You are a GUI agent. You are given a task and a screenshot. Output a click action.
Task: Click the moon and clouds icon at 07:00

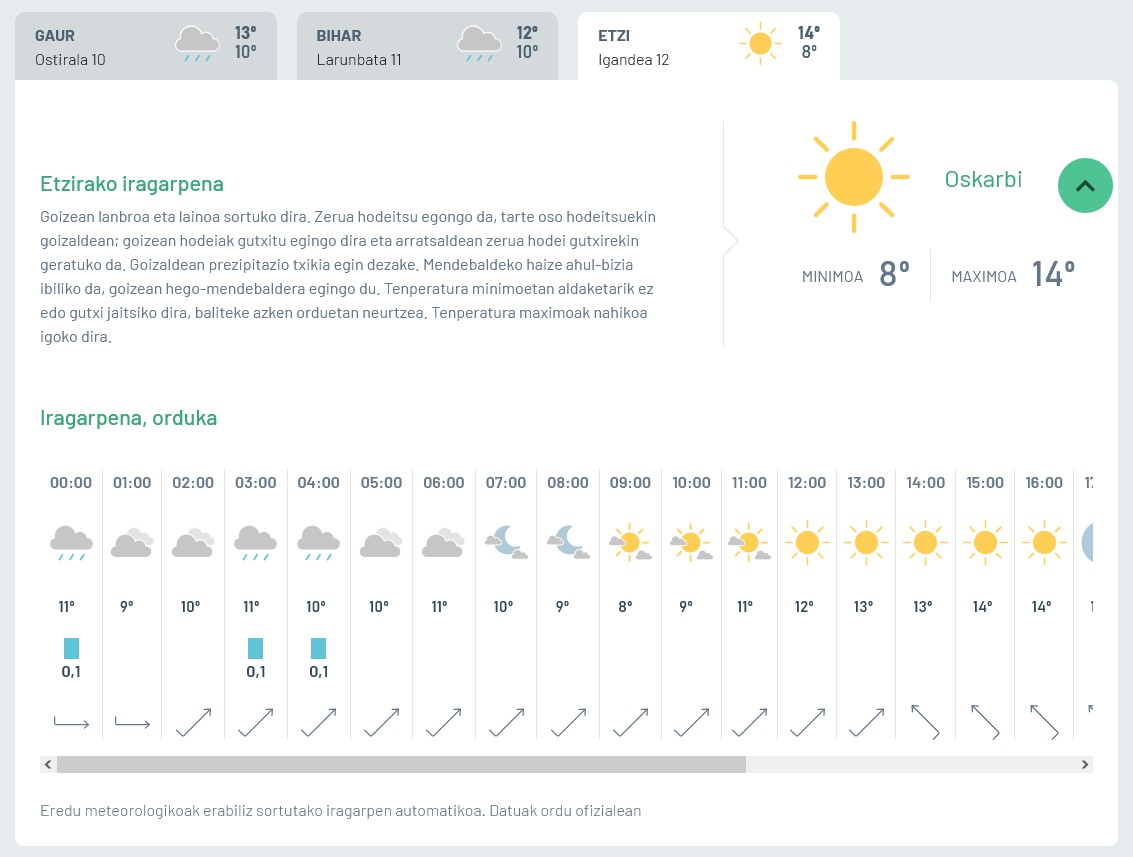[x=506, y=542]
